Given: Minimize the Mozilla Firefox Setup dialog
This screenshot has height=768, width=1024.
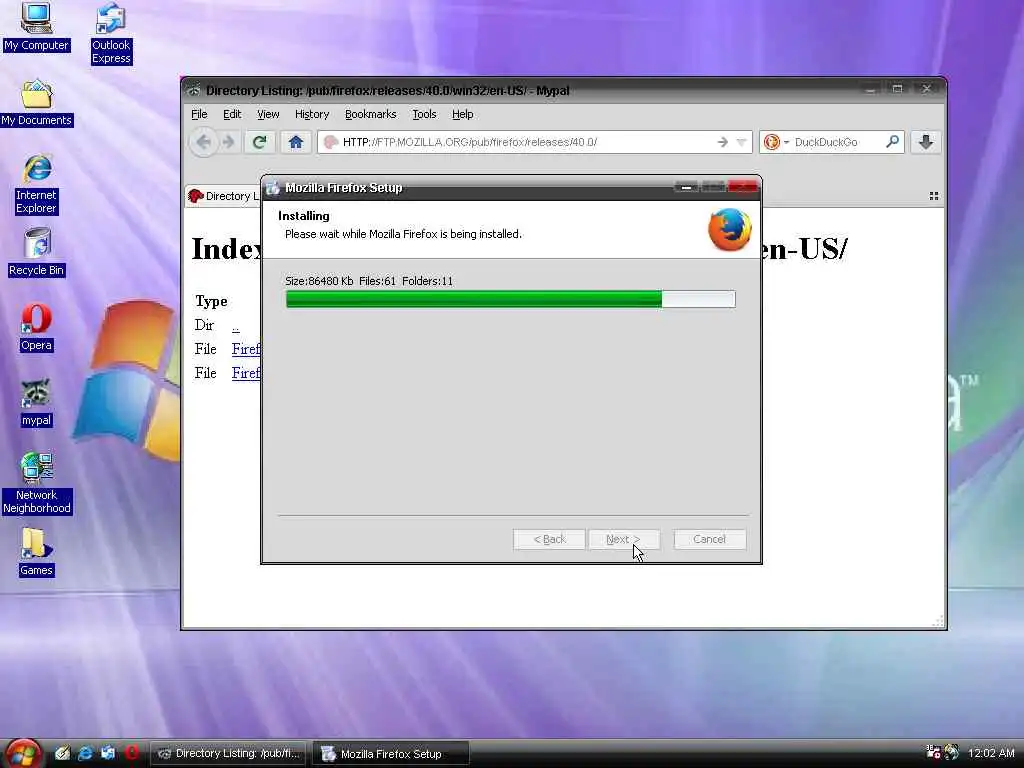Looking at the screenshot, I should 686,187.
